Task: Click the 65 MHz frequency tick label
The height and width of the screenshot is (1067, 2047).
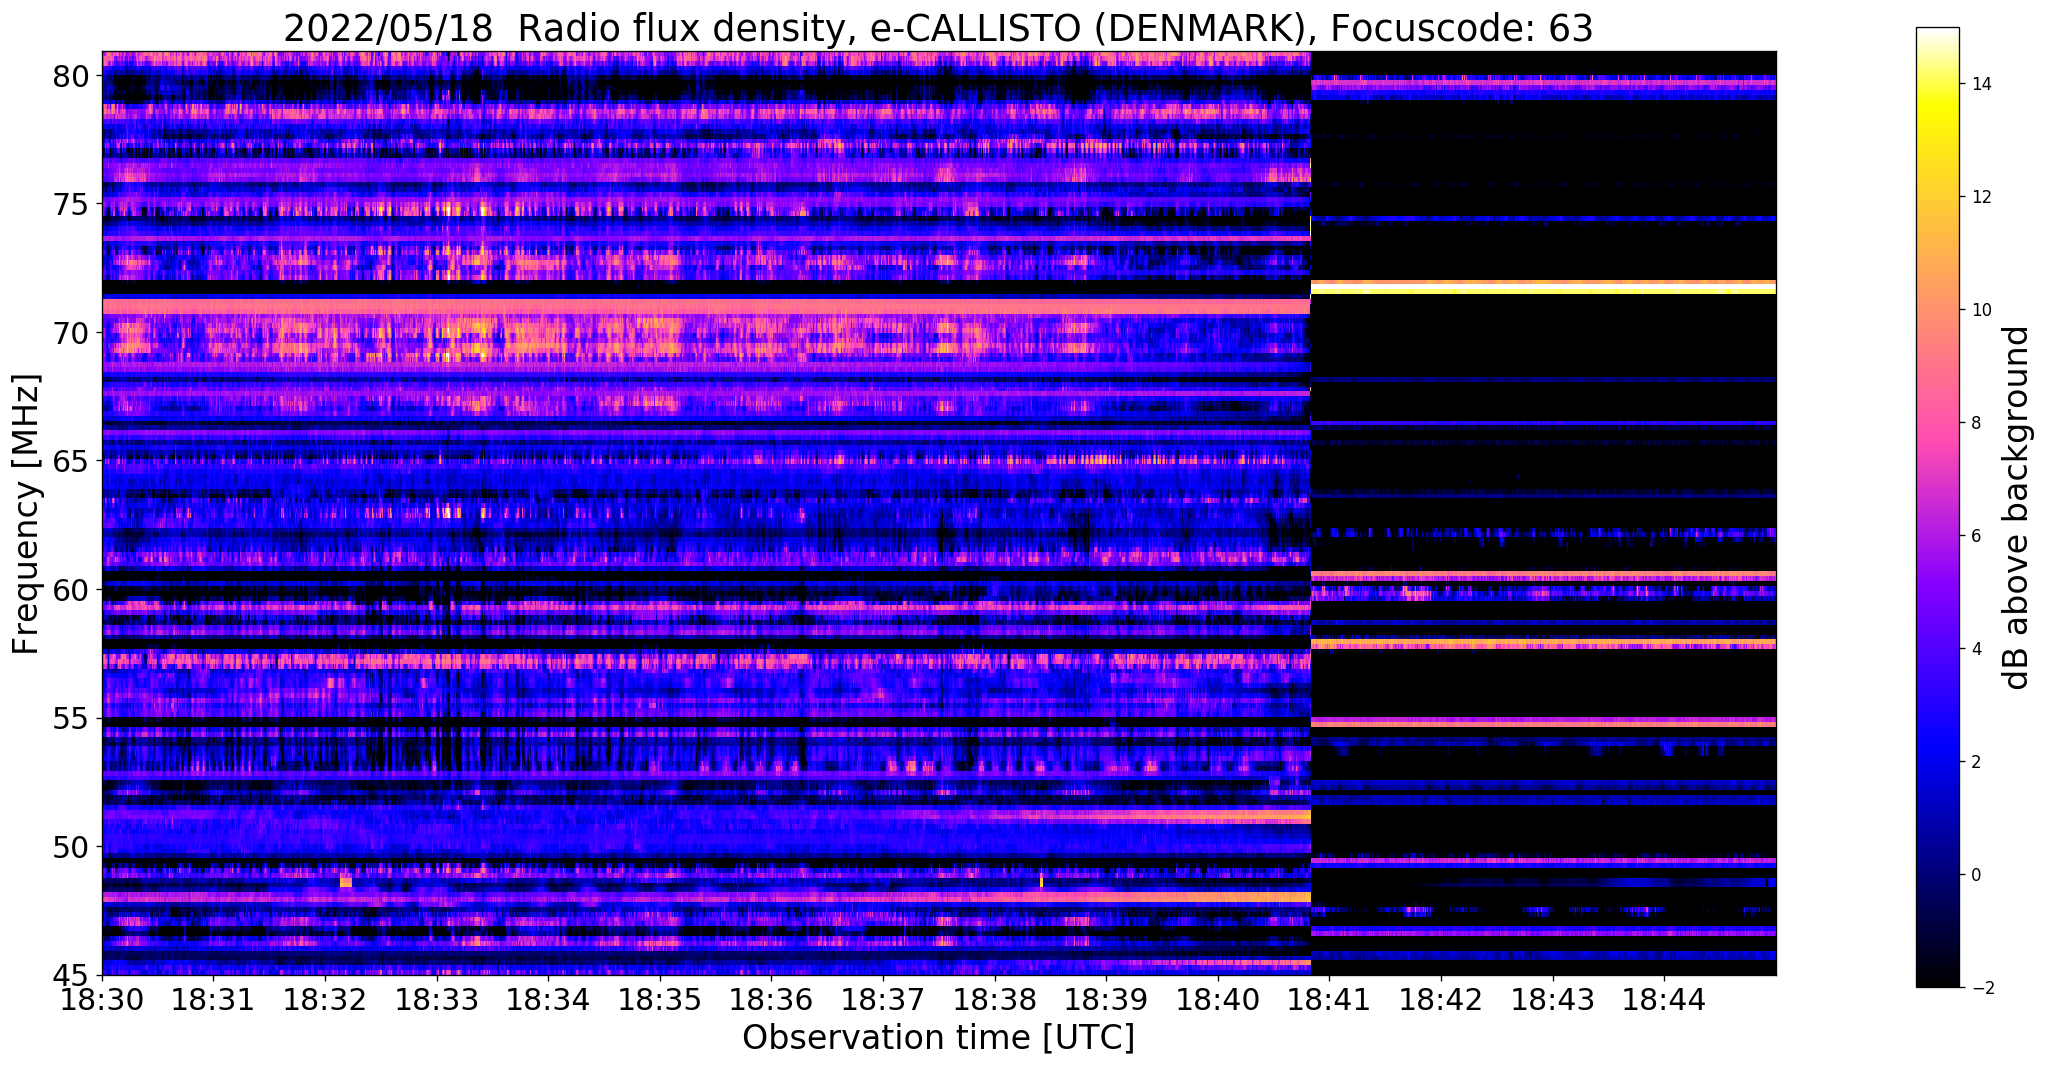Action: [72, 461]
